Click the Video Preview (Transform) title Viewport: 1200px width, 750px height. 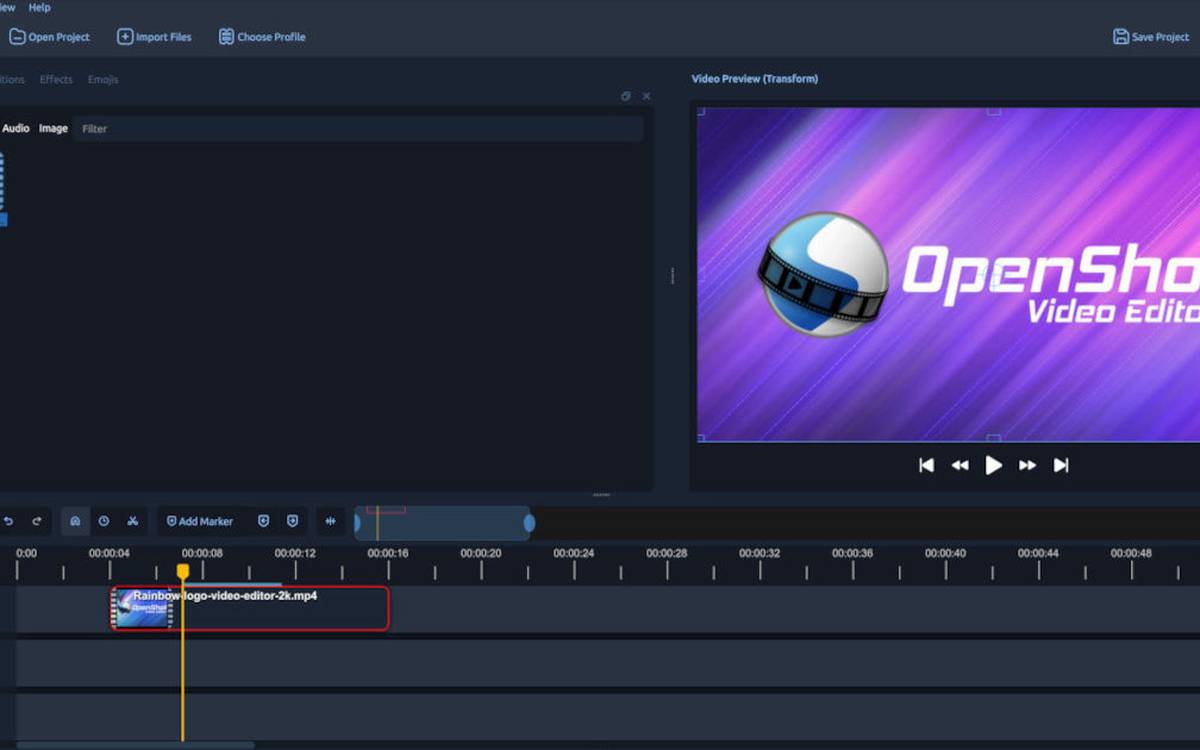point(755,79)
